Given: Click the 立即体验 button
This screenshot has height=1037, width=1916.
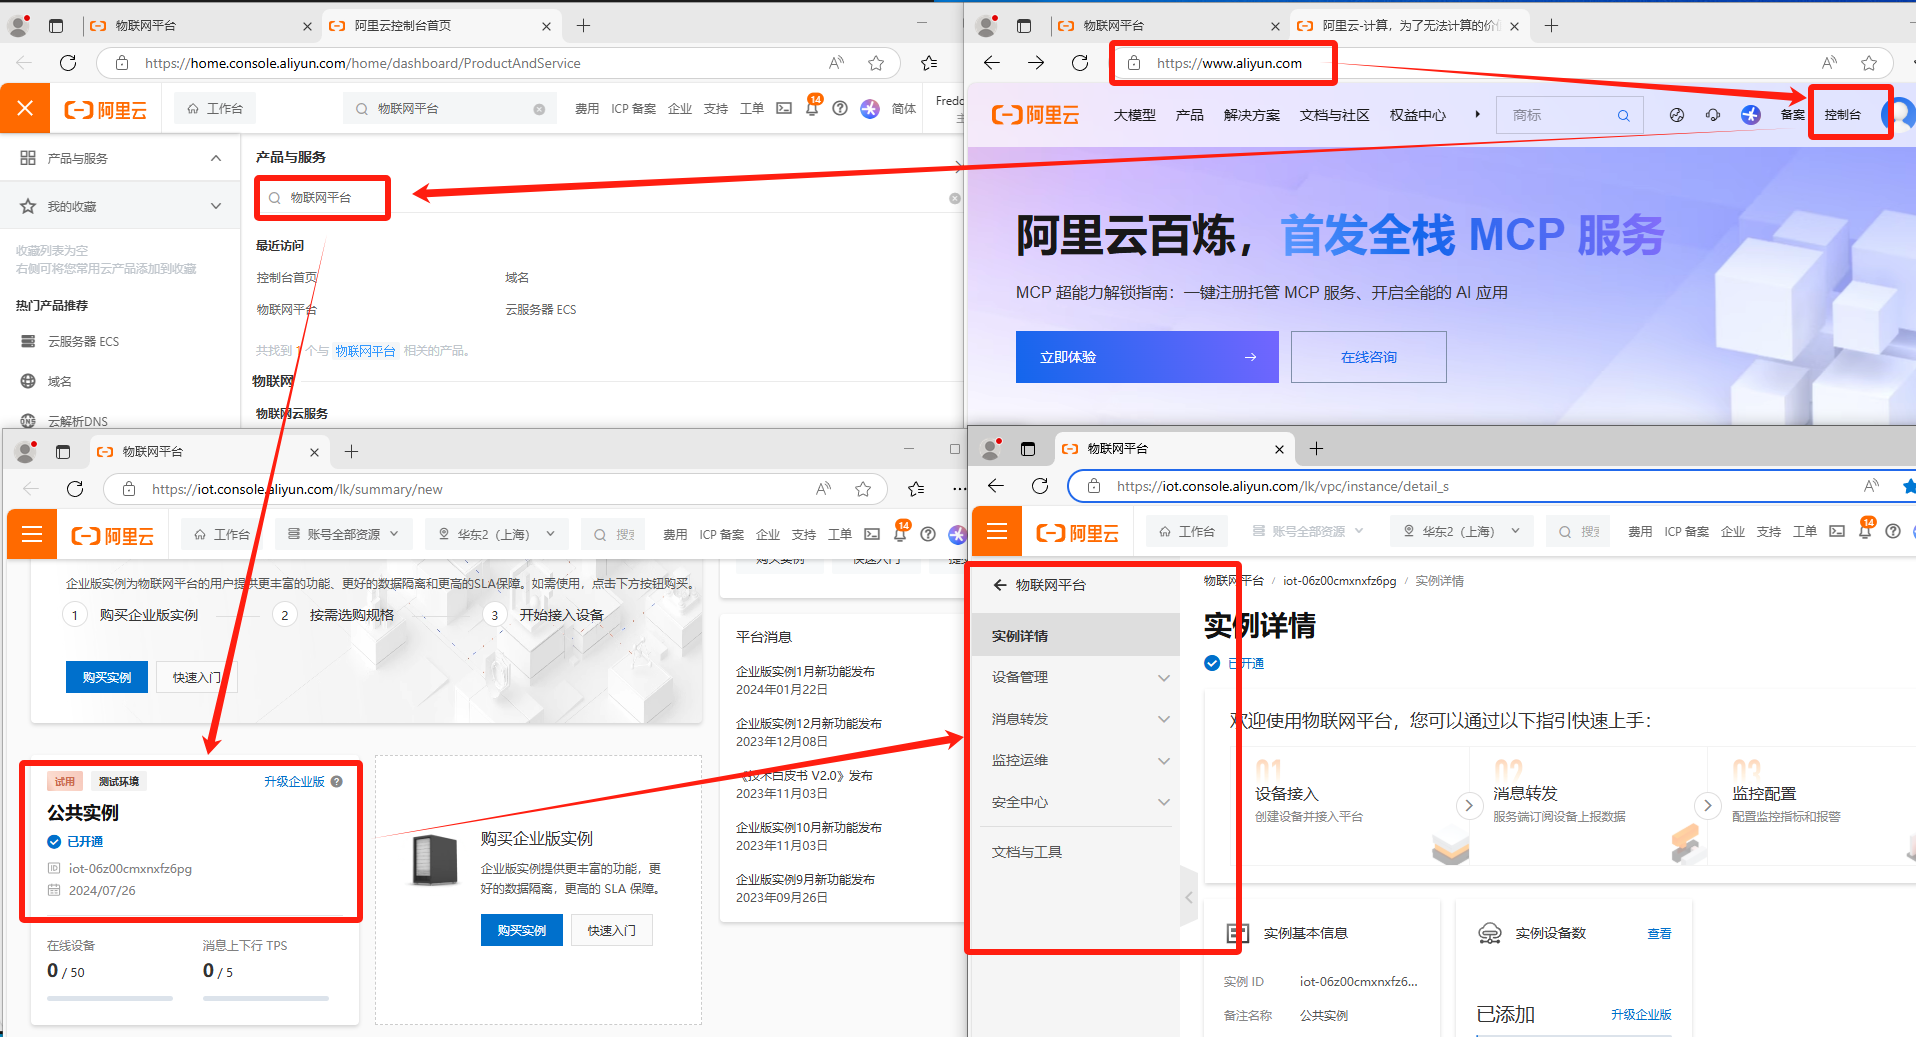Looking at the screenshot, I should click(1147, 357).
